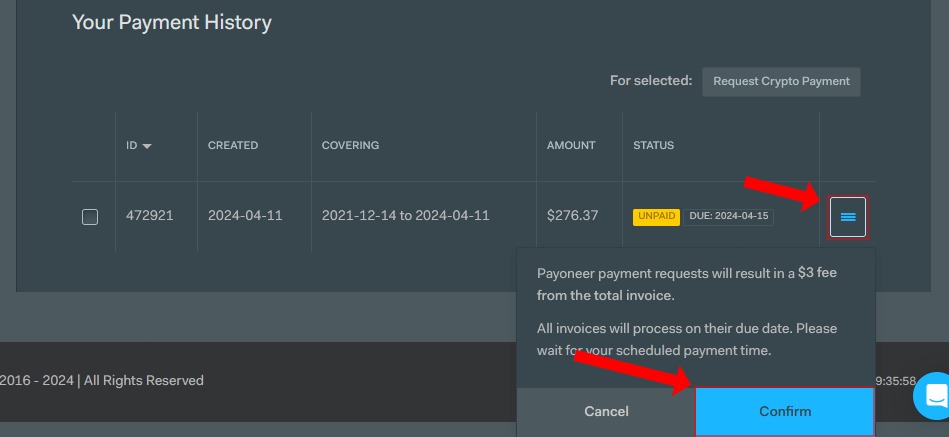
Task: Click the created date 2024-04-11 cell
Action: point(246,215)
